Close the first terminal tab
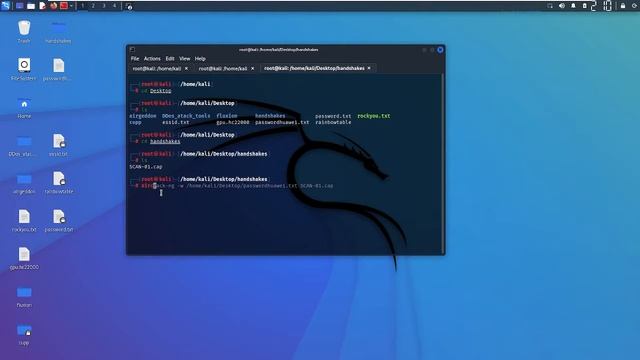 coord(187,69)
